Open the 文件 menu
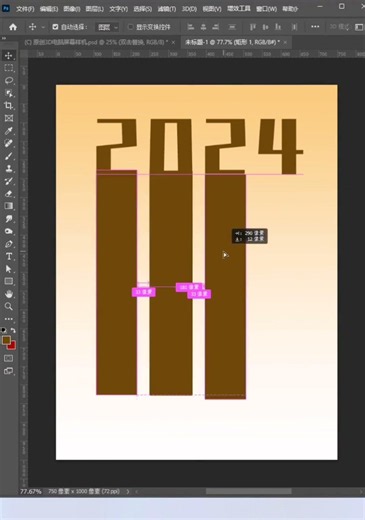365x520 pixels. tap(25, 9)
